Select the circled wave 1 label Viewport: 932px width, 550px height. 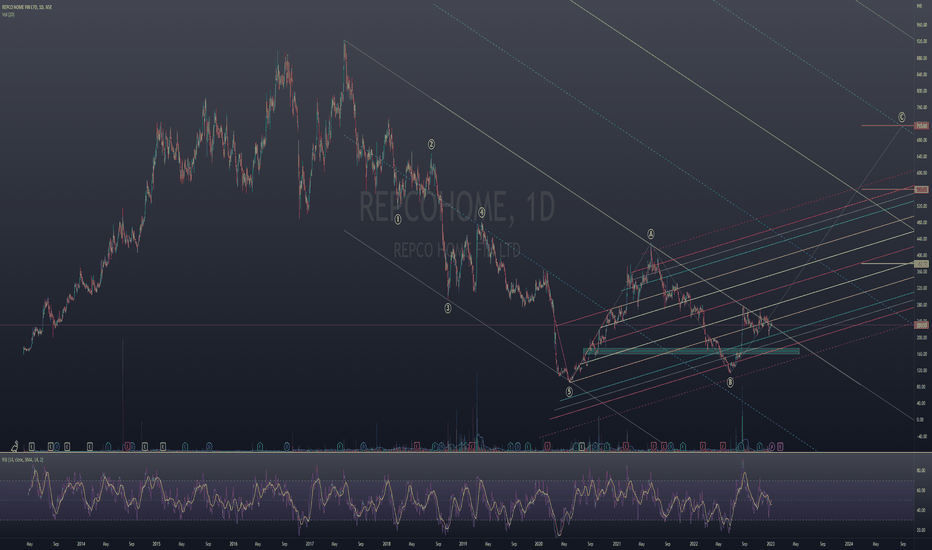pyautogui.click(x=398, y=219)
